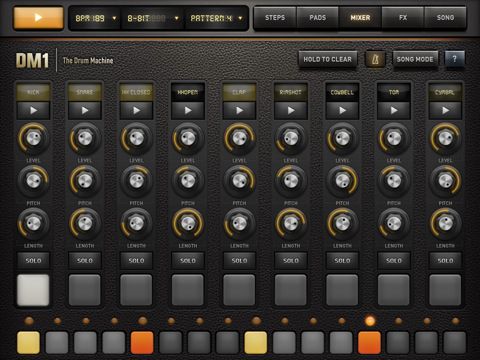The image size is (480, 360).
Task: Preview the Clap sound with its play arrow
Action: pyautogui.click(x=239, y=110)
